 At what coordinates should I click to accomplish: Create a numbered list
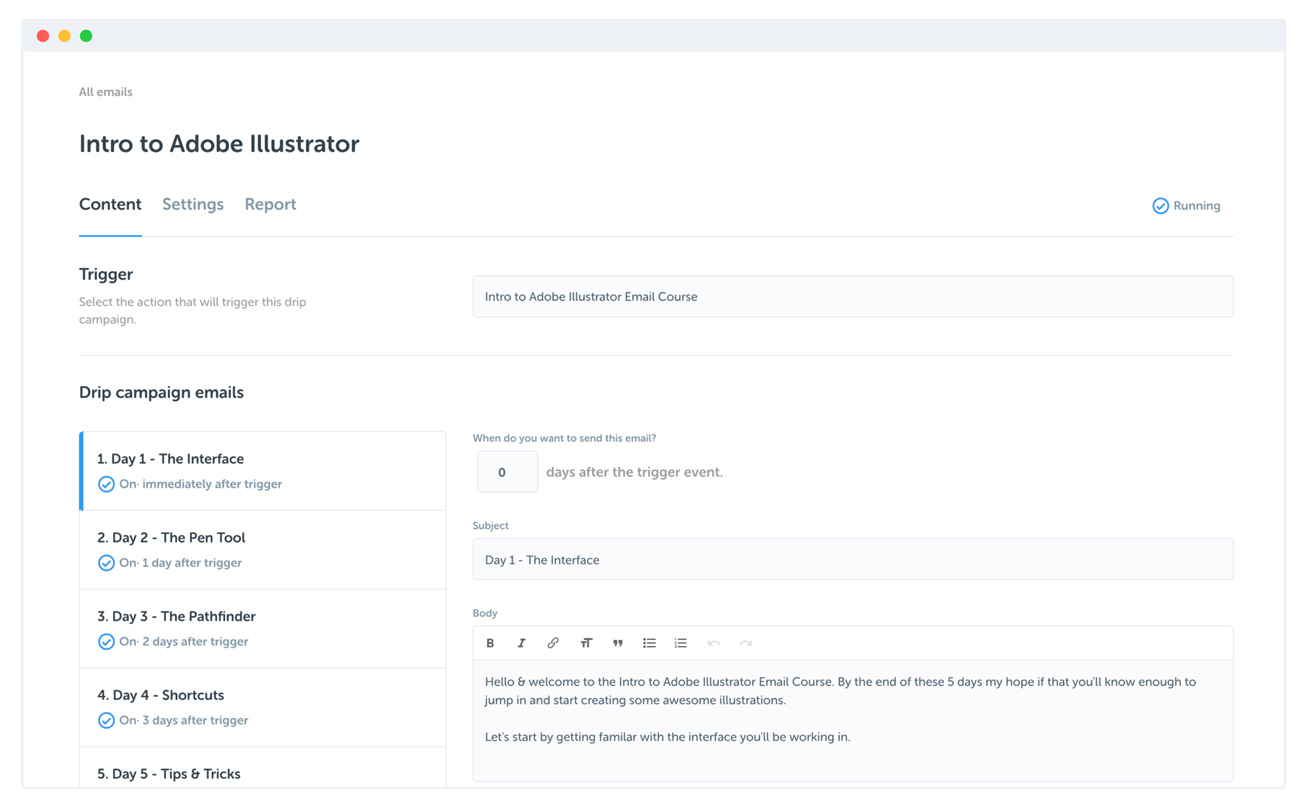coord(681,643)
